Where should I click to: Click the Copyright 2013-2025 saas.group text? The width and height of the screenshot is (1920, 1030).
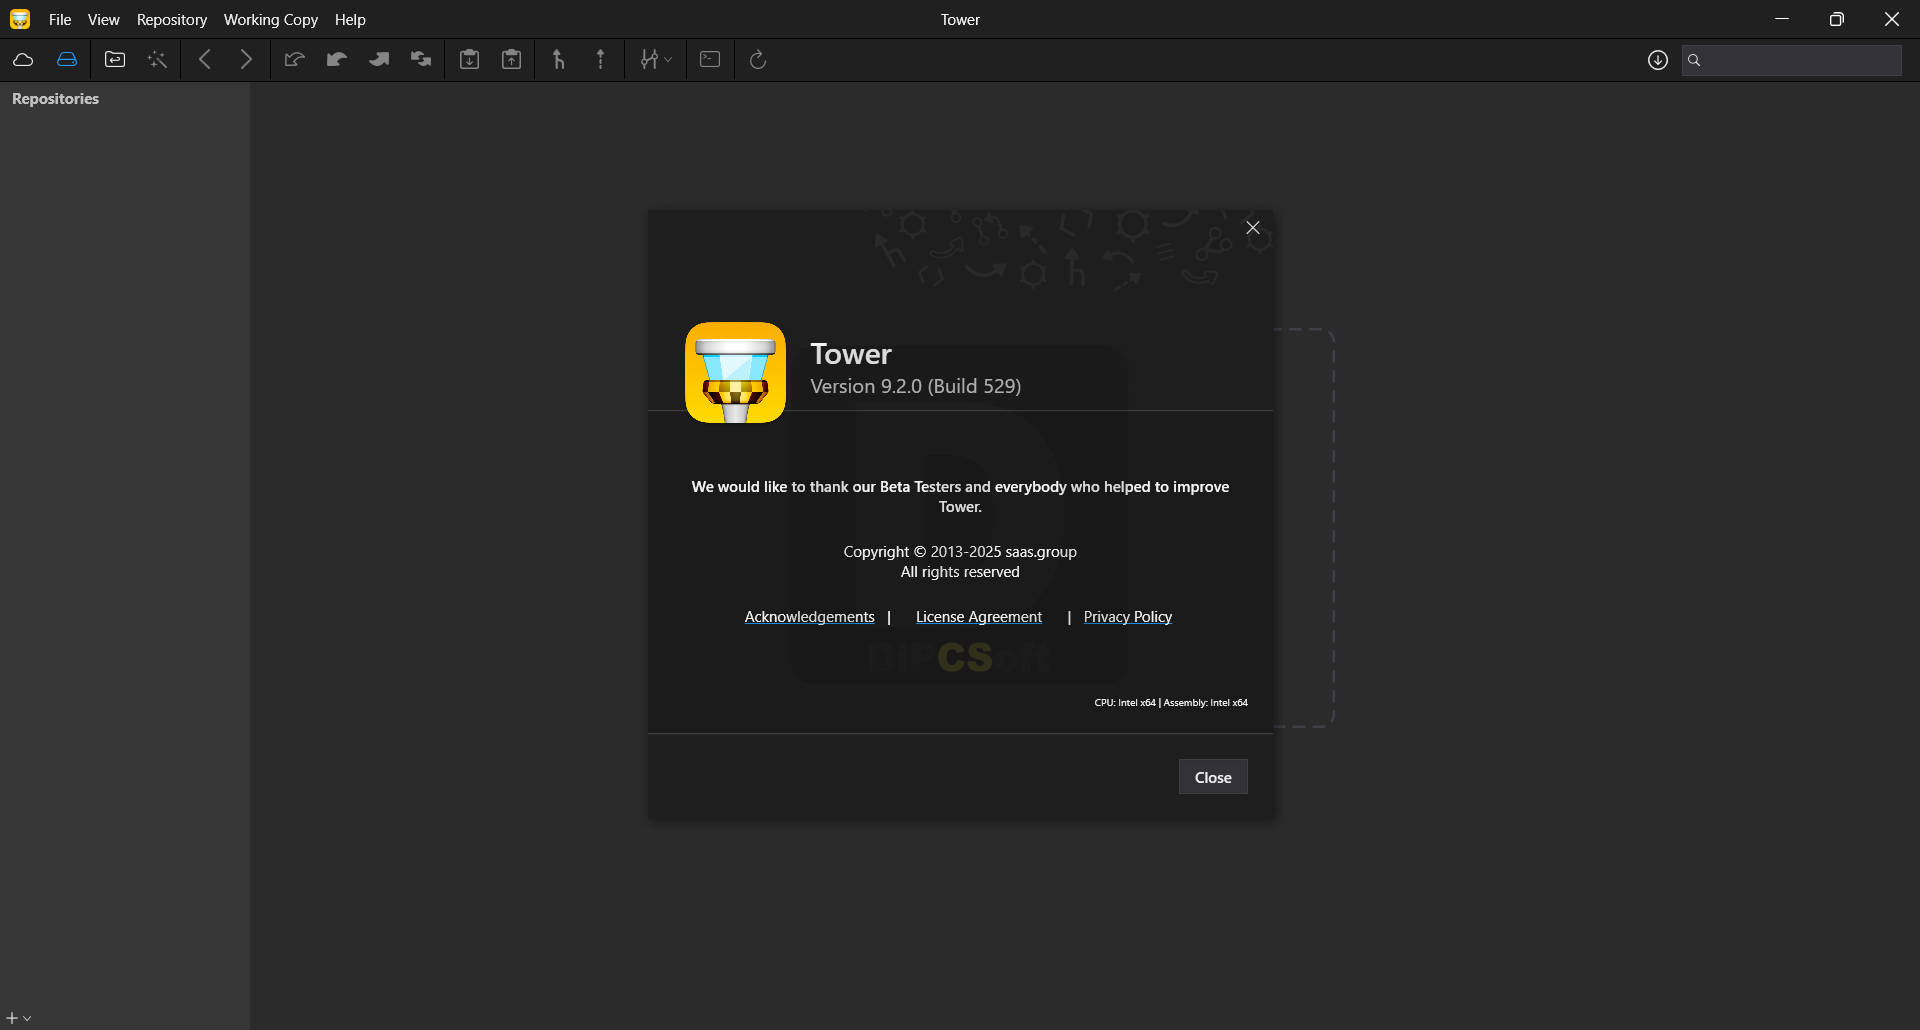pyautogui.click(x=960, y=552)
